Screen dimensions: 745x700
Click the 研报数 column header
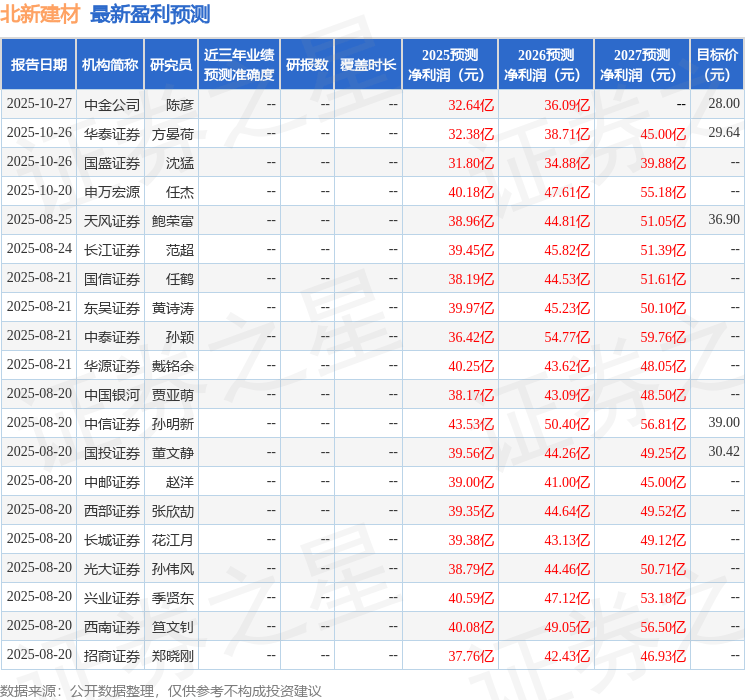point(307,64)
